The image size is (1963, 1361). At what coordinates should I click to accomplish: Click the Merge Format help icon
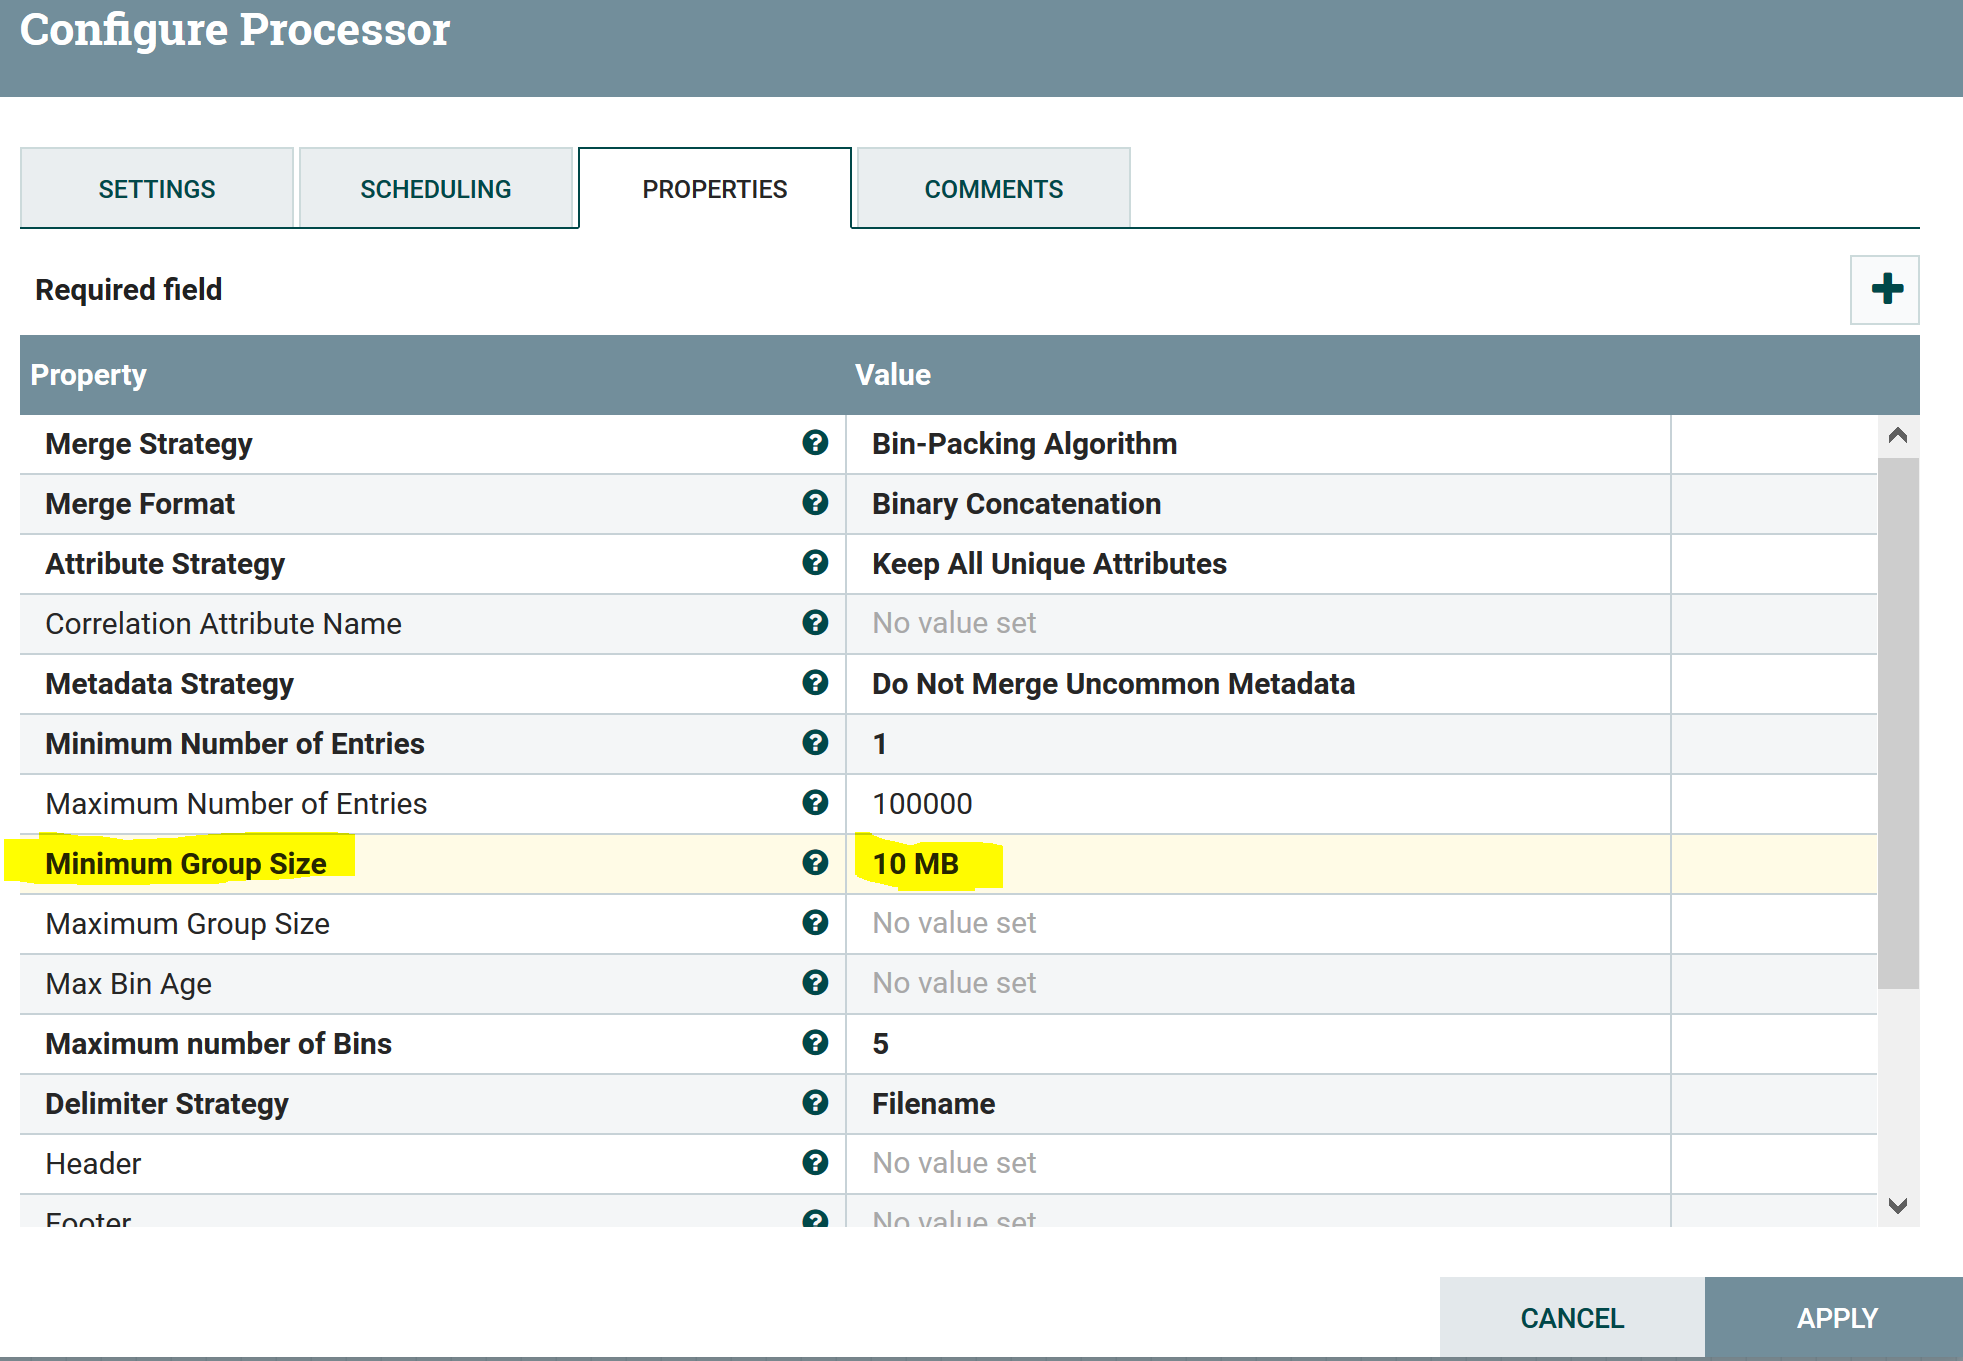(816, 503)
